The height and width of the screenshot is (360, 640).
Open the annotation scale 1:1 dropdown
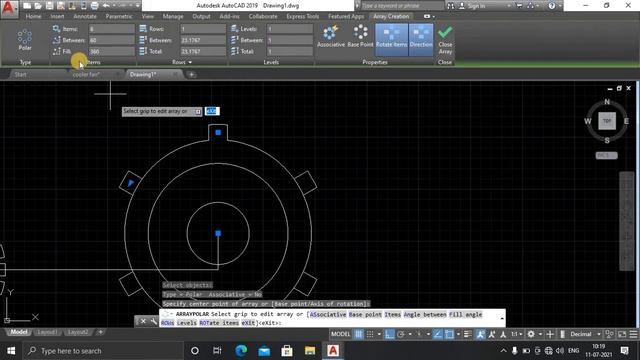pos(517,334)
